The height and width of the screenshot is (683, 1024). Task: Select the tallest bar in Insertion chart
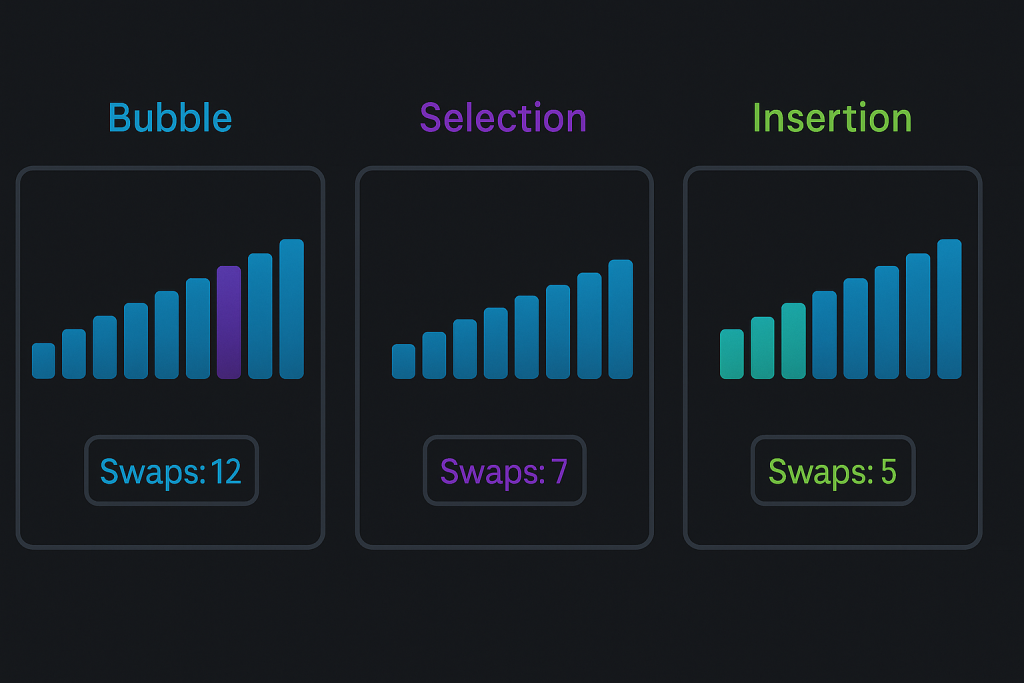coord(949,309)
